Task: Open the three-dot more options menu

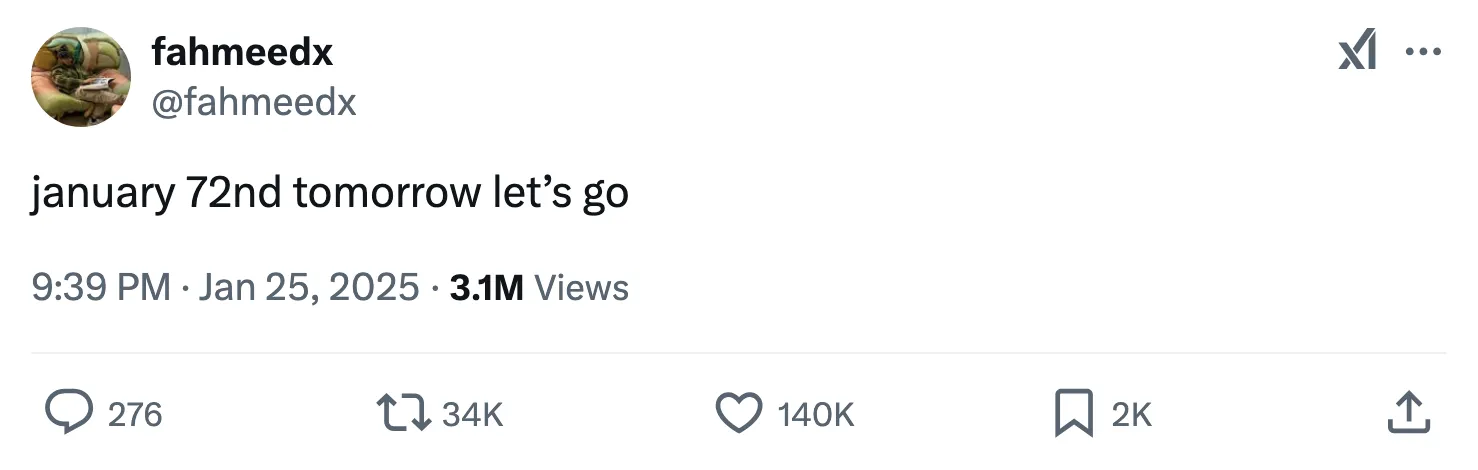Action: (1424, 52)
